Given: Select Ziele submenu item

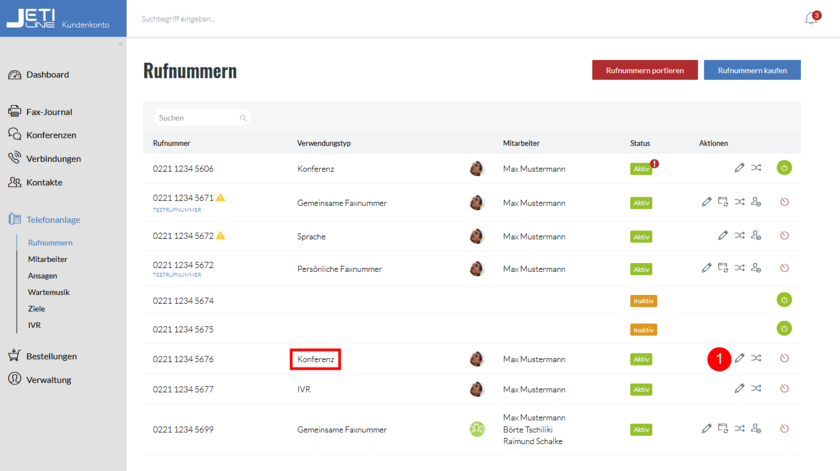Looking at the screenshot, I should [x=36, y=309].
